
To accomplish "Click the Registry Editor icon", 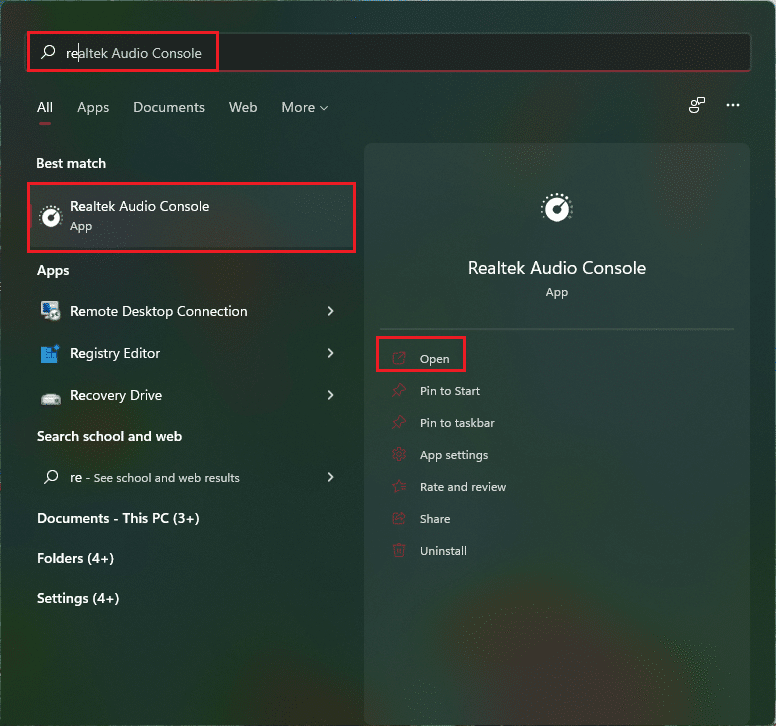I will pyautogui.click(x=50, y=353).
